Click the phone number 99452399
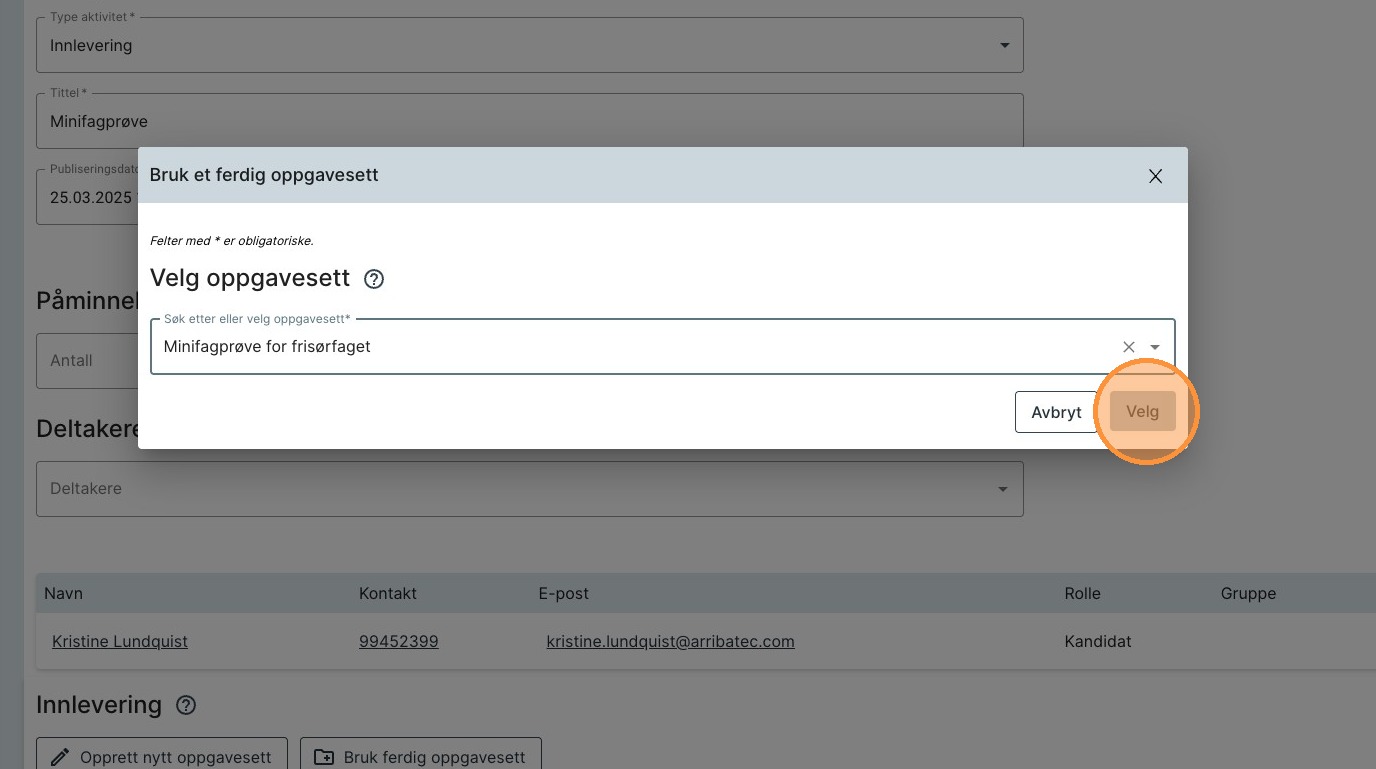The image size is (1376, 769). (x=398, y=641)
